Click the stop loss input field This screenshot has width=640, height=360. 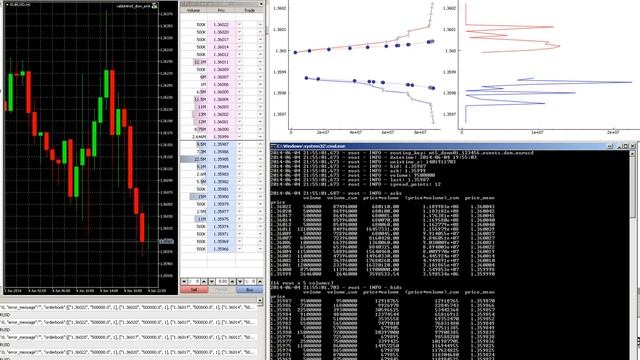click(x=194, y=282)
